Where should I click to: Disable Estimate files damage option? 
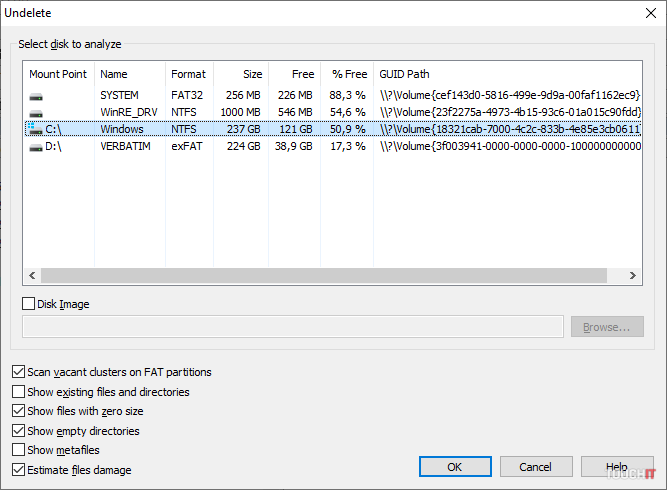click(x=18, y=469)
